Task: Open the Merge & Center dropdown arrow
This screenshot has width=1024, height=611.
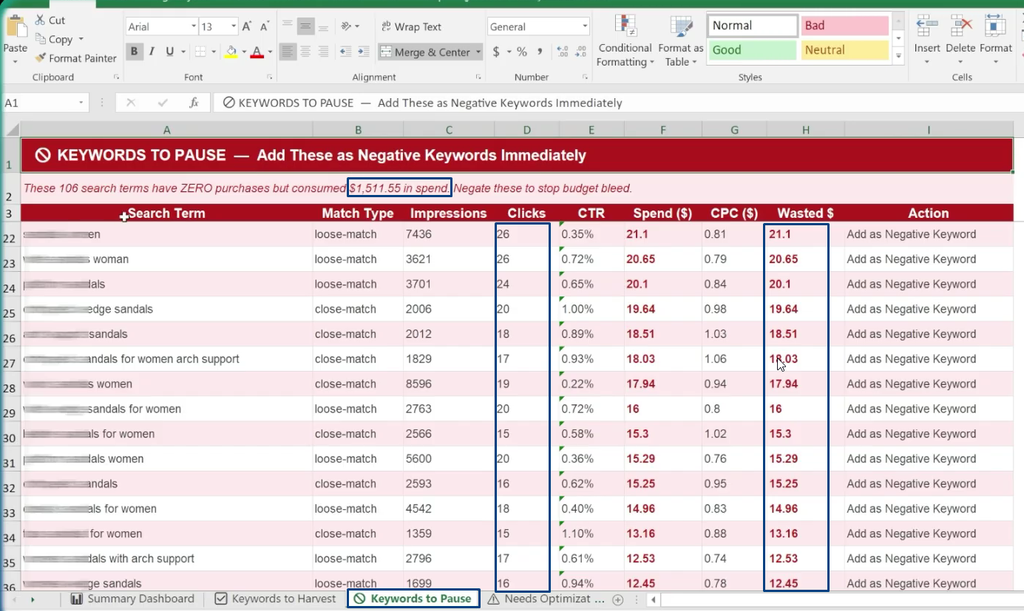Action: pos(479,52)
